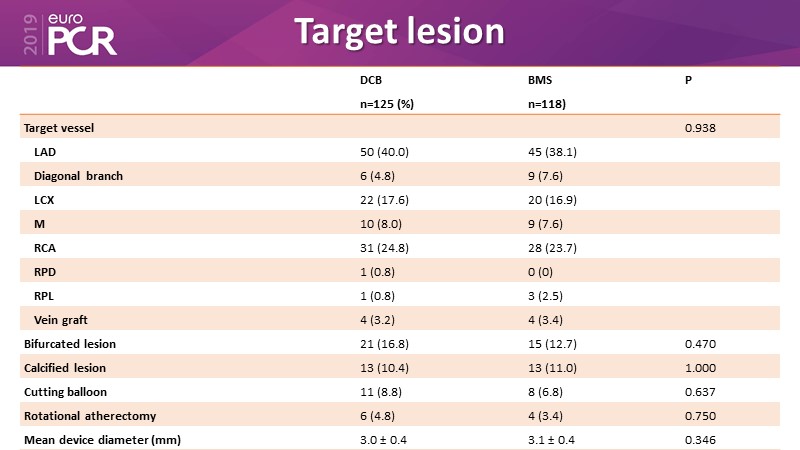Select the "Calcified lesion" row label

click(66, 367)
